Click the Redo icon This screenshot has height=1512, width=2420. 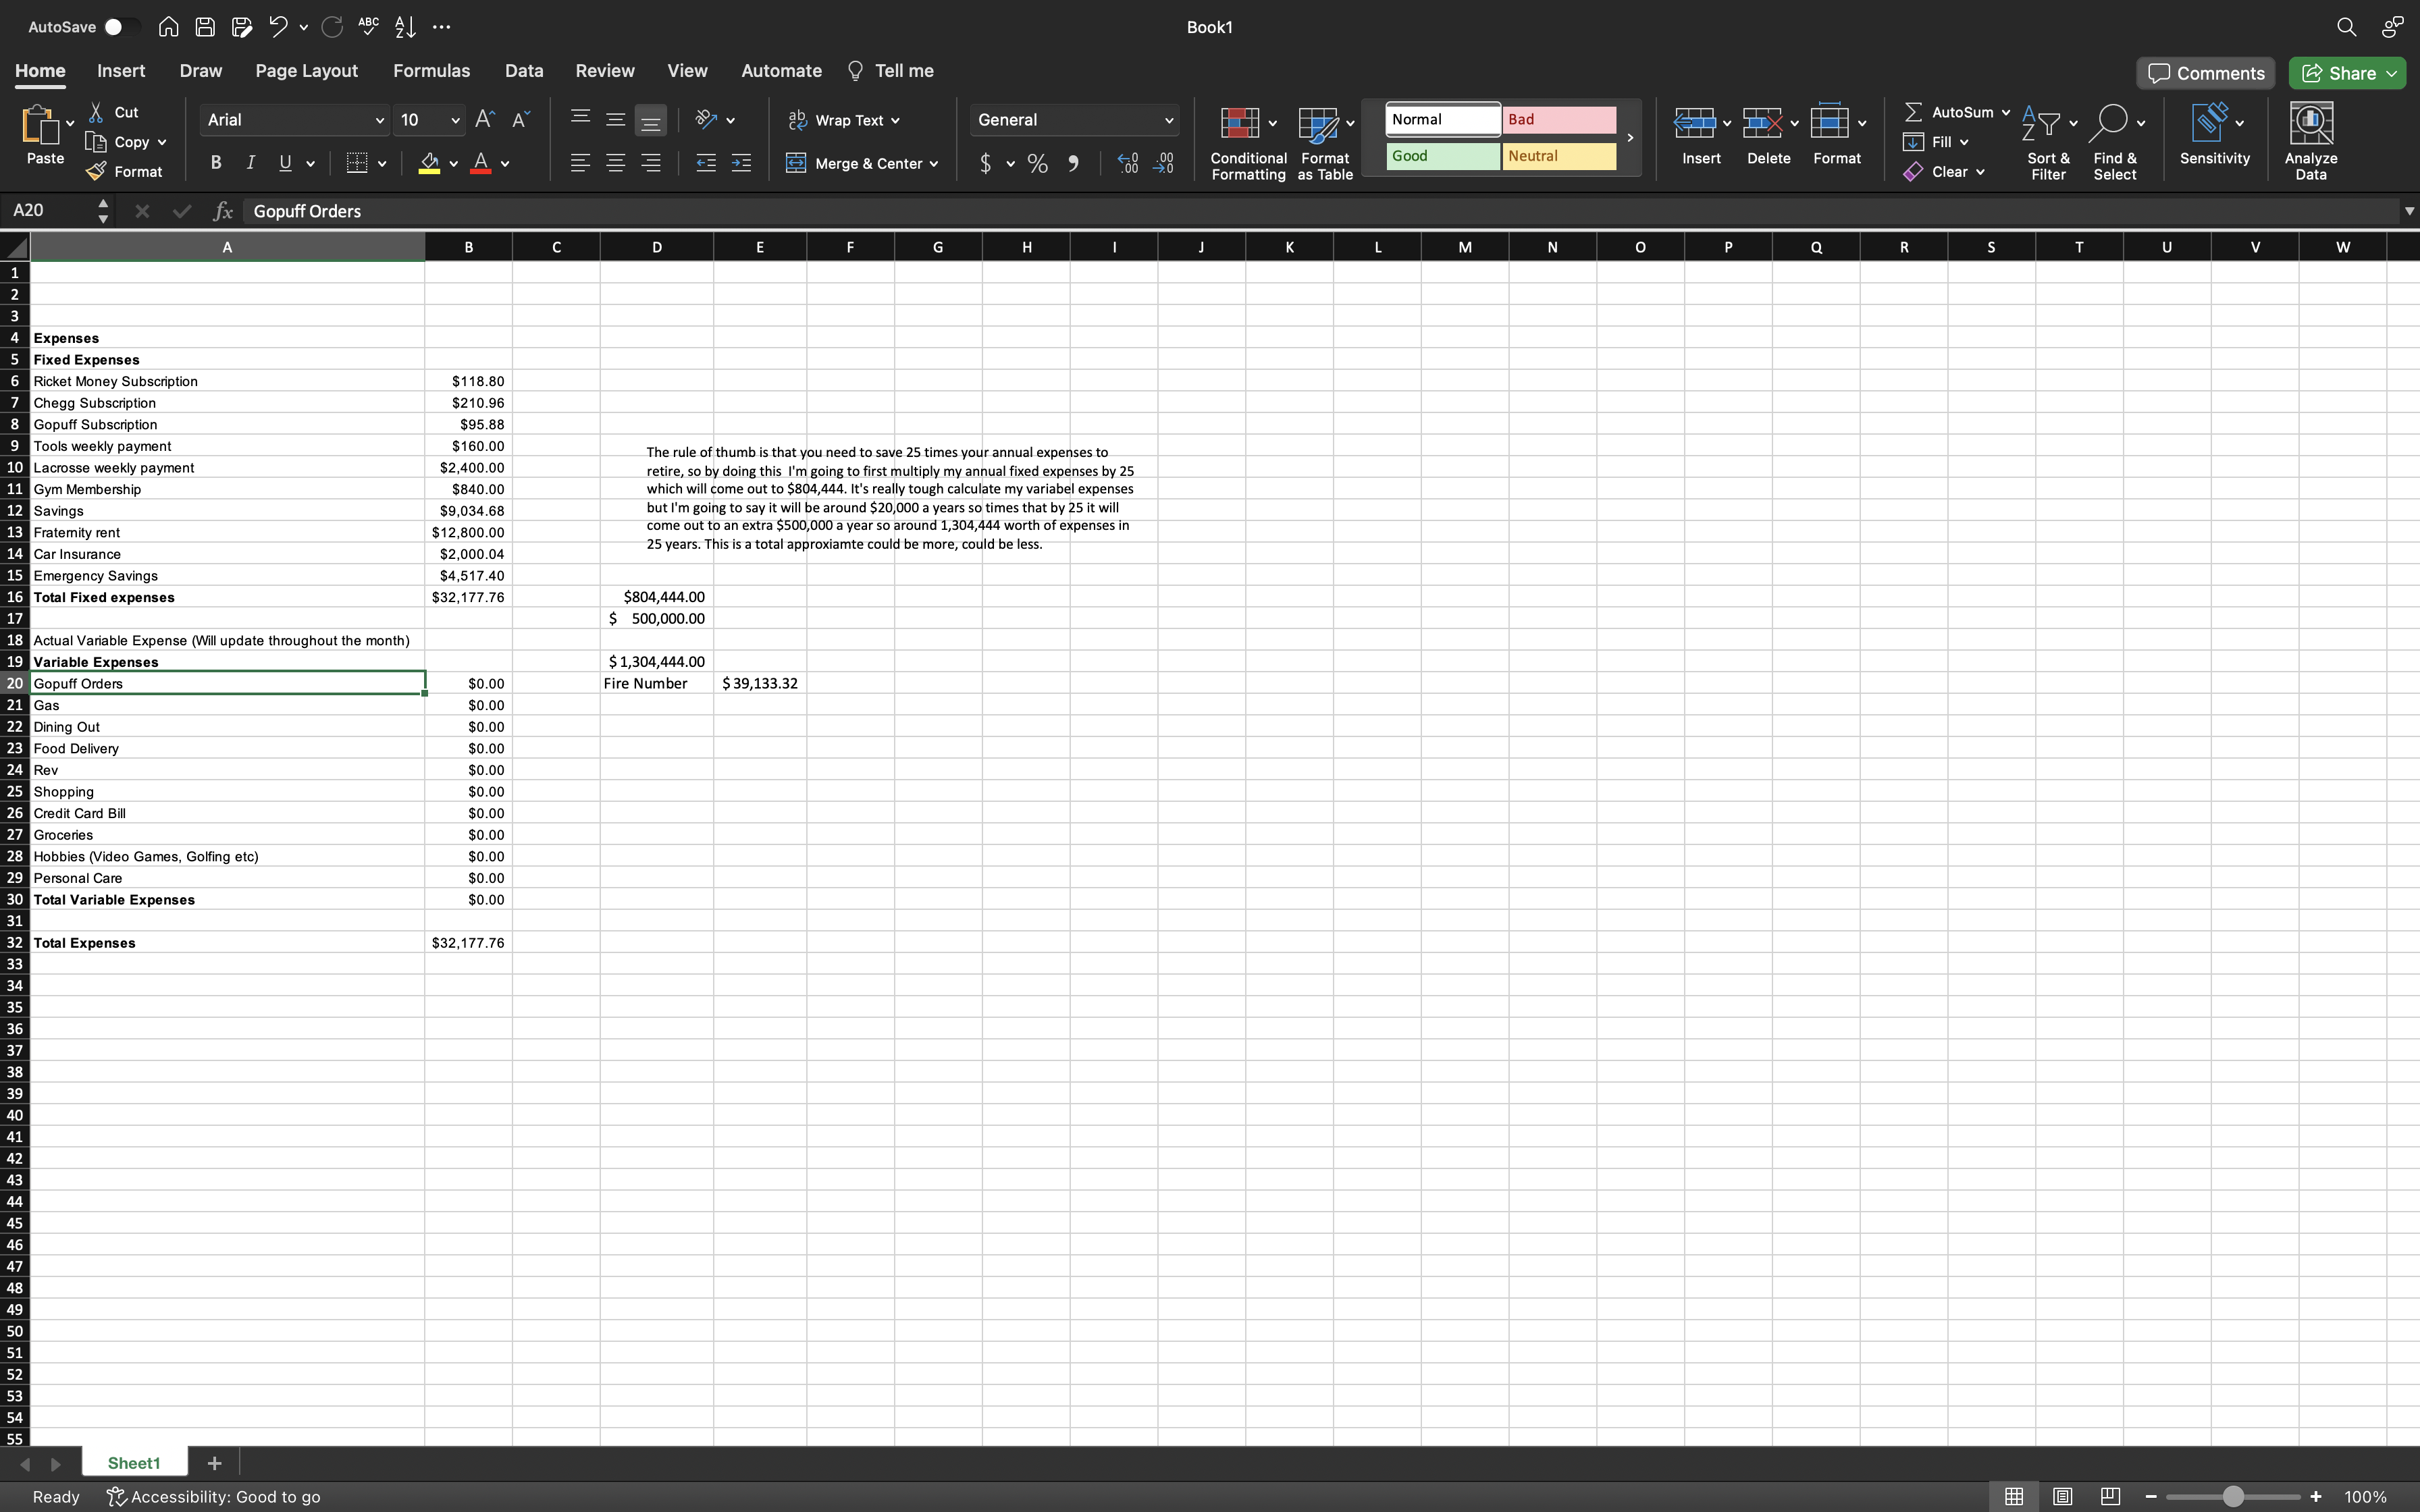point(332,27)
